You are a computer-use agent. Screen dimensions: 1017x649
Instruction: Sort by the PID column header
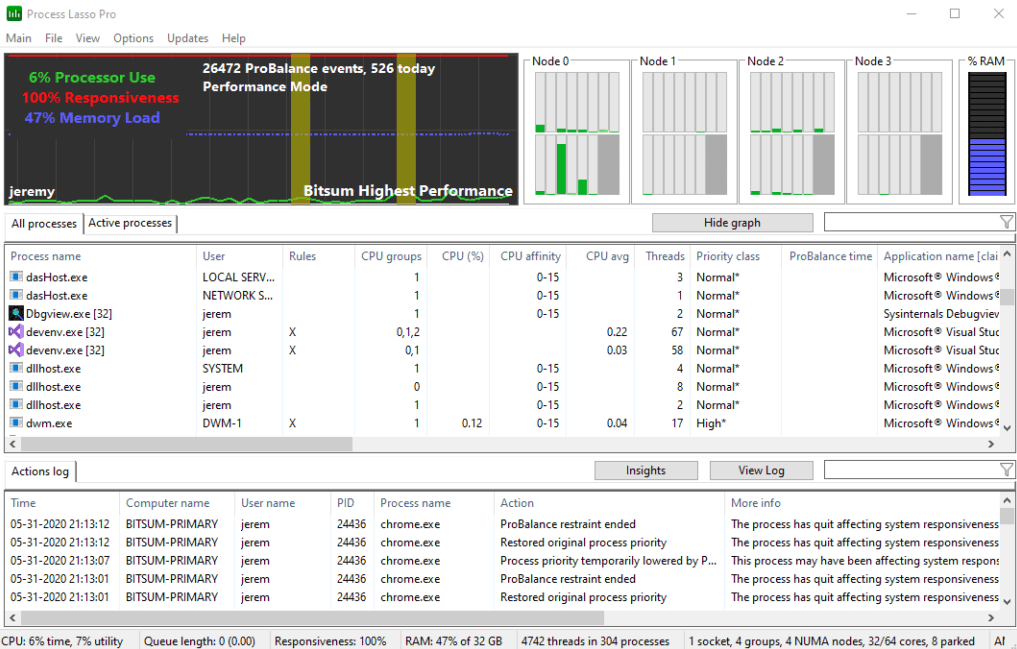coord(352,503)
